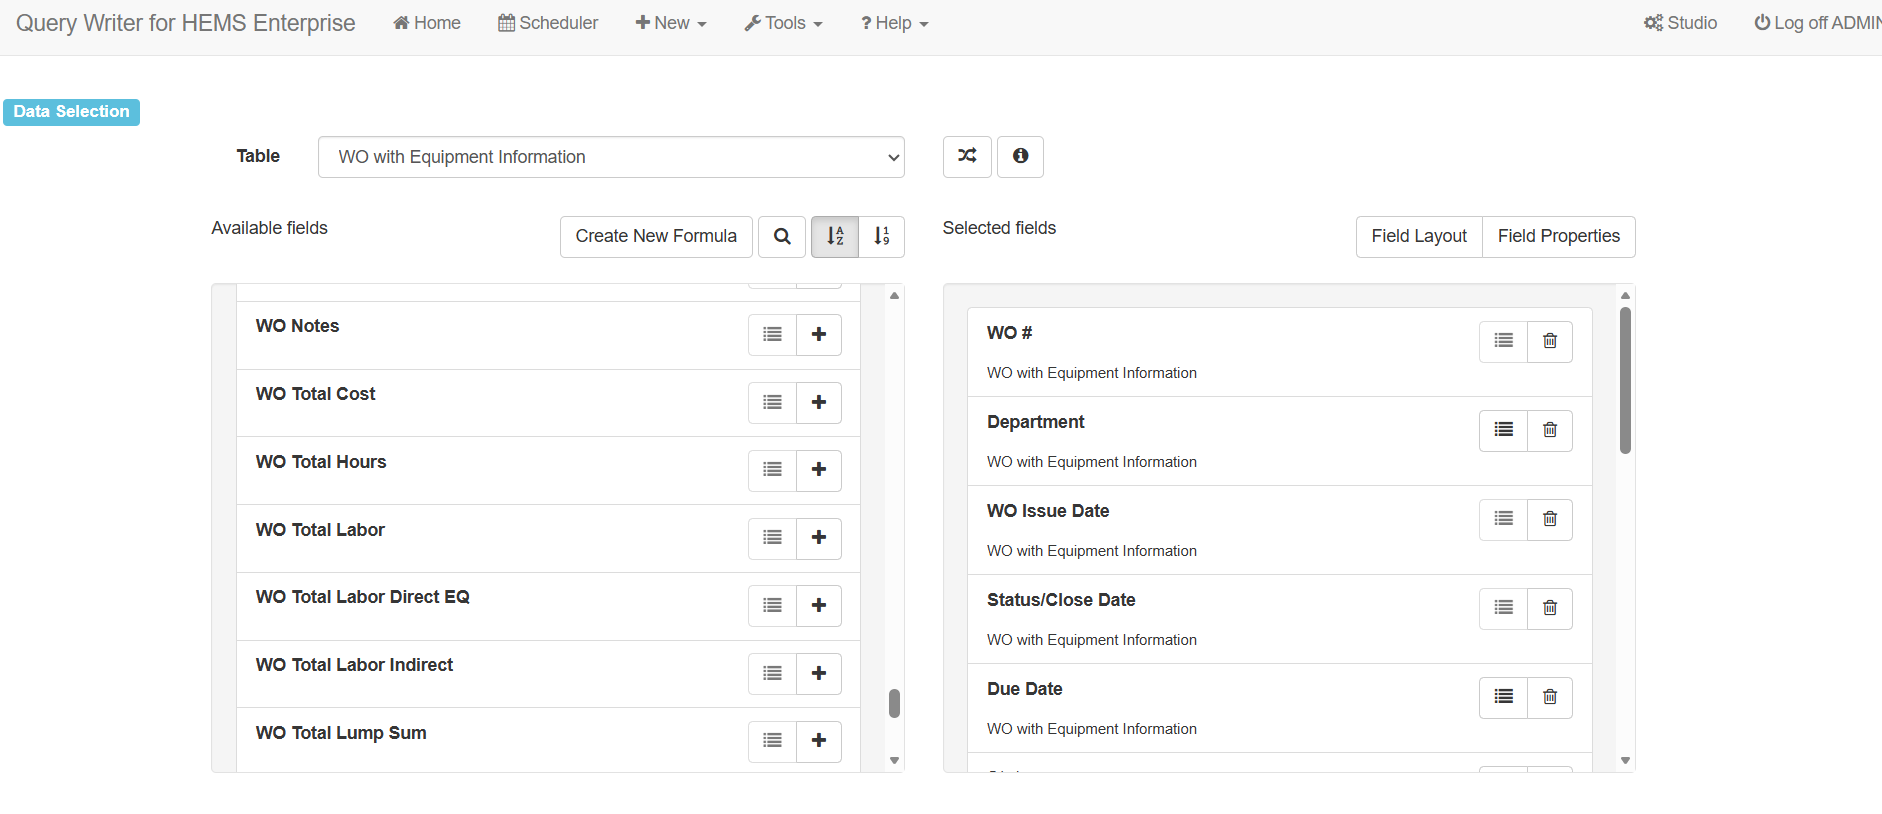Add WO Total Labor Direct EQ field
This screenshot has width=1882, height=814.
coord(819,606)
